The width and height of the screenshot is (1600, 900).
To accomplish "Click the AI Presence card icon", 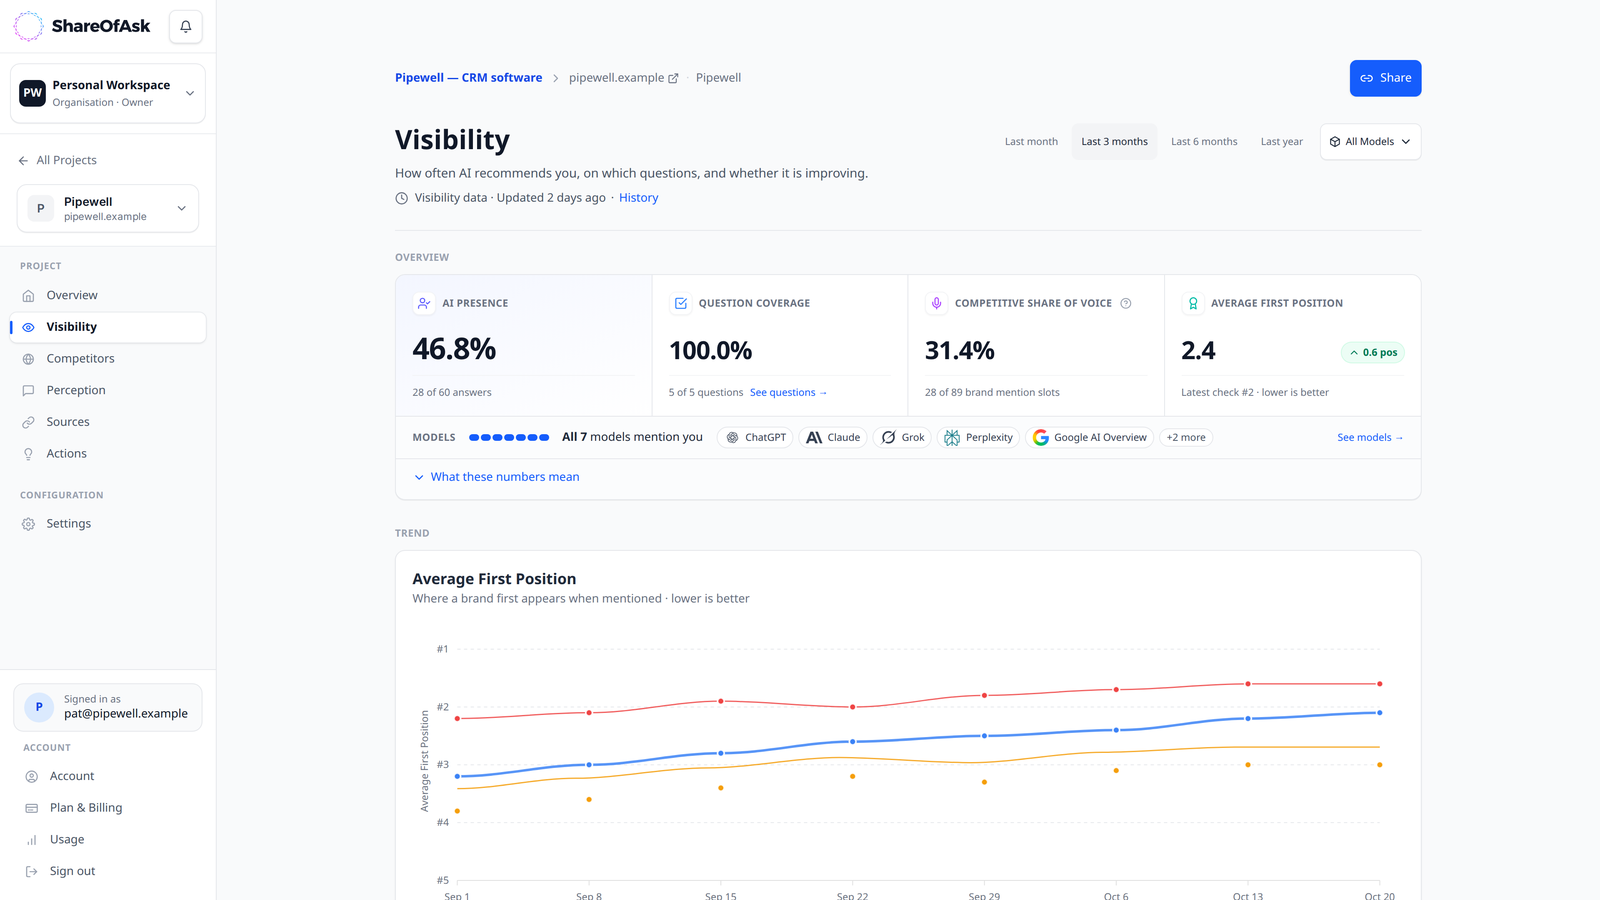I will tap(424, 303).
